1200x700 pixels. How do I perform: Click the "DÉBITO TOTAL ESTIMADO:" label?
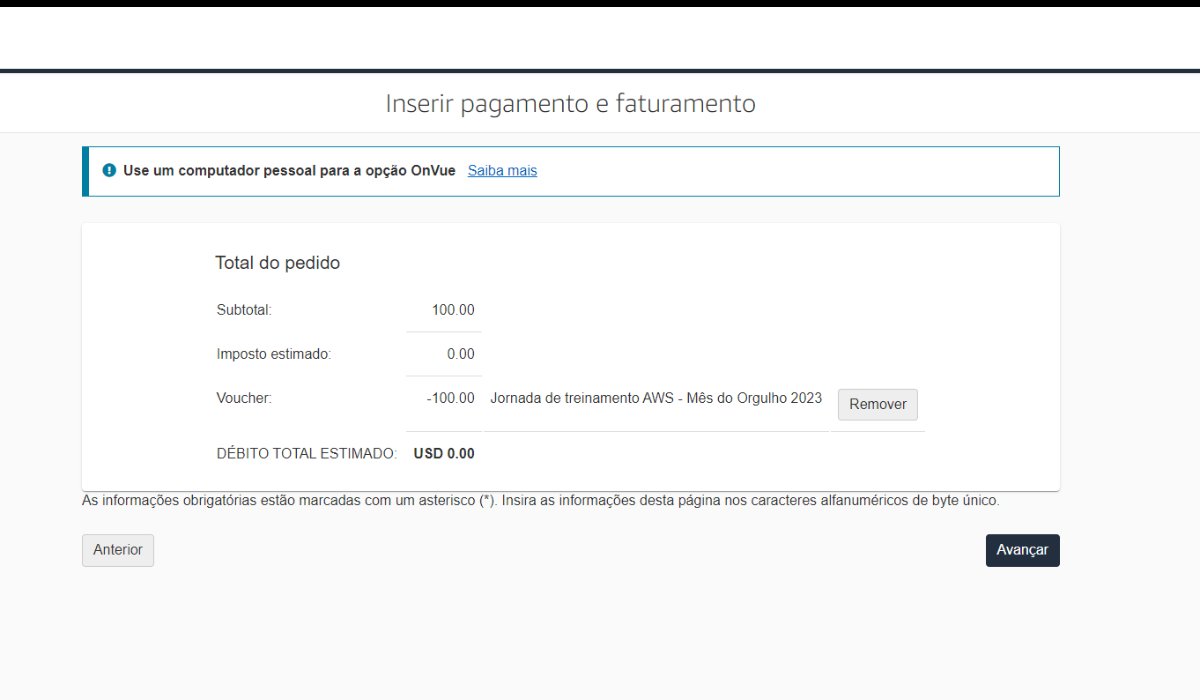[x=306, y=453]
